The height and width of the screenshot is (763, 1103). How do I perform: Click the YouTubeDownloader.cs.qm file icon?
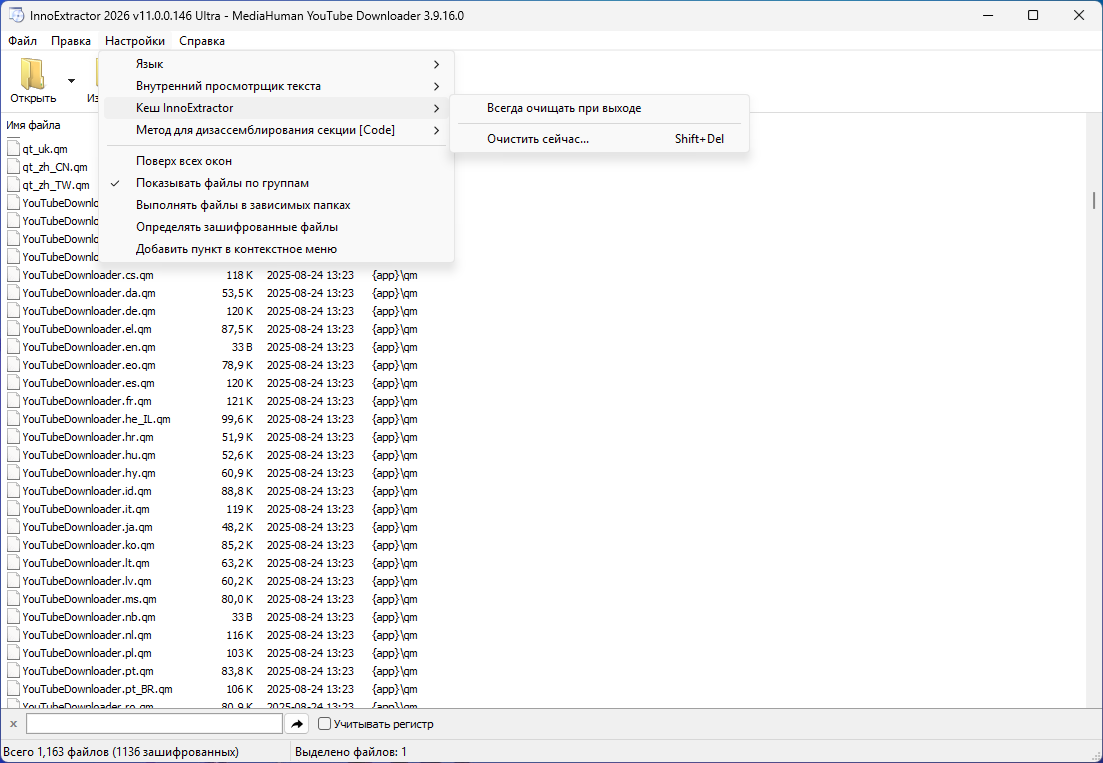[x=13, y=275]
